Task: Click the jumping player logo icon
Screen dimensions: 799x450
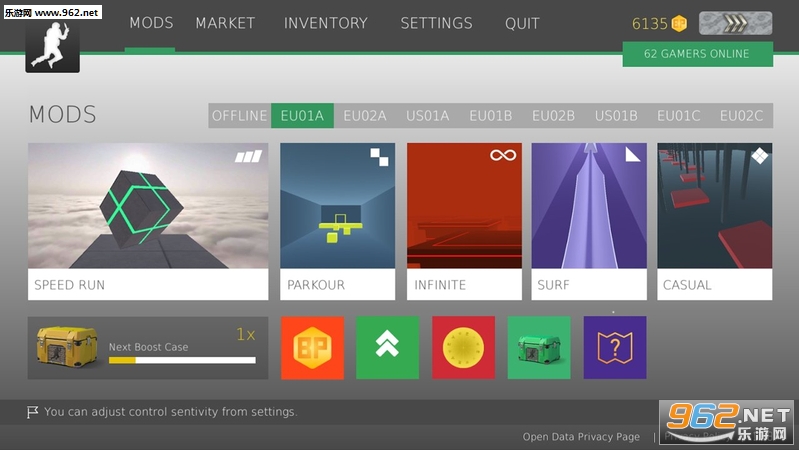Action: [x=52, y=46]
